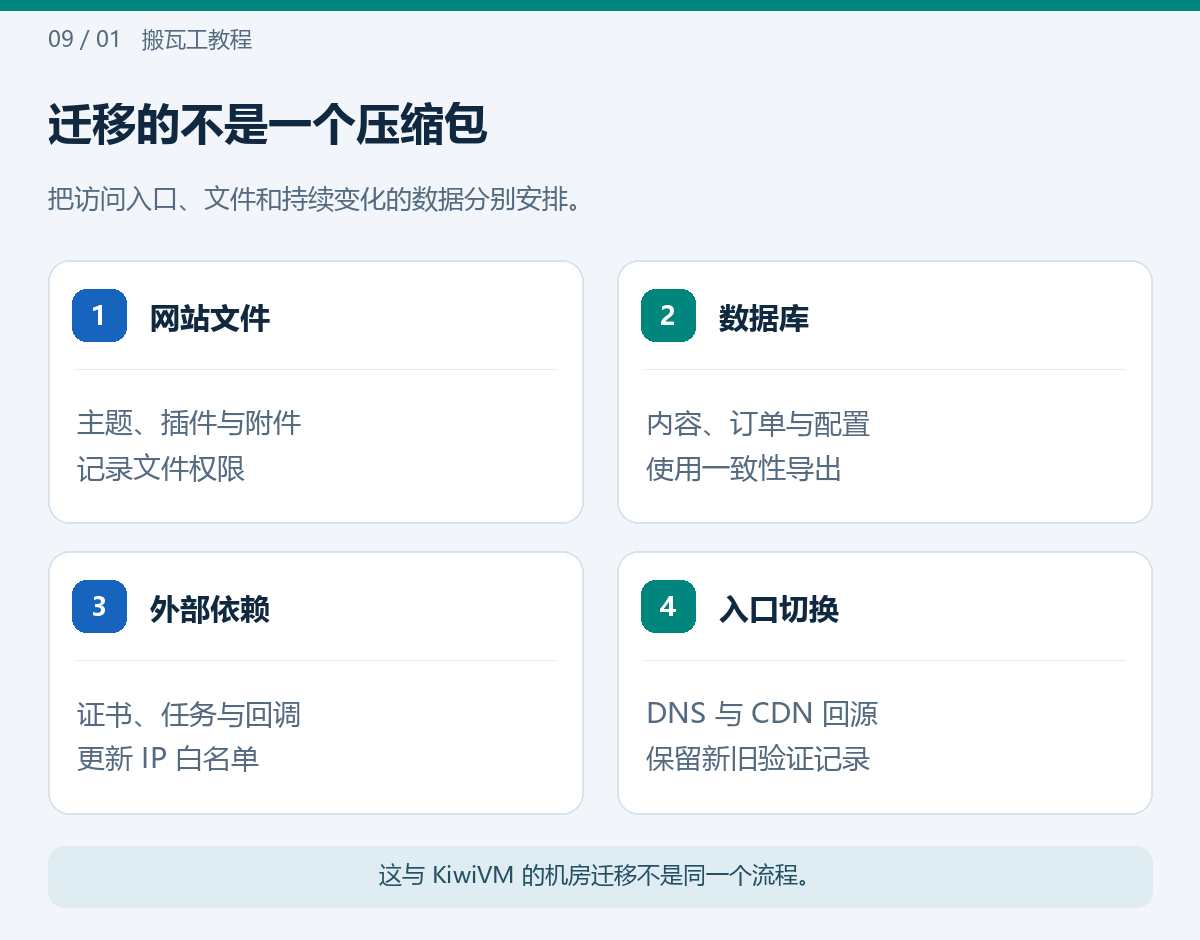
Task: Click the line 主题、插件与附件
Action: click(189, 423)
